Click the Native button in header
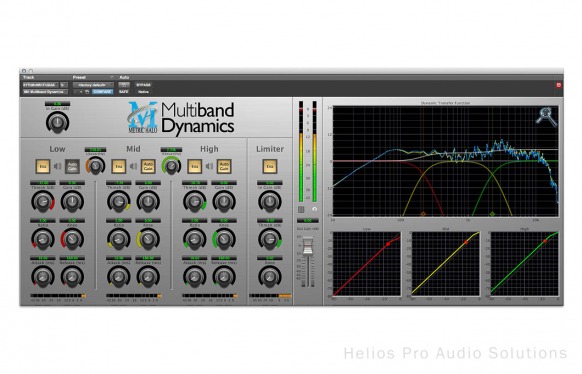This screenshot has width=582, height=374. pyautogui.click(x=143, y=92)
